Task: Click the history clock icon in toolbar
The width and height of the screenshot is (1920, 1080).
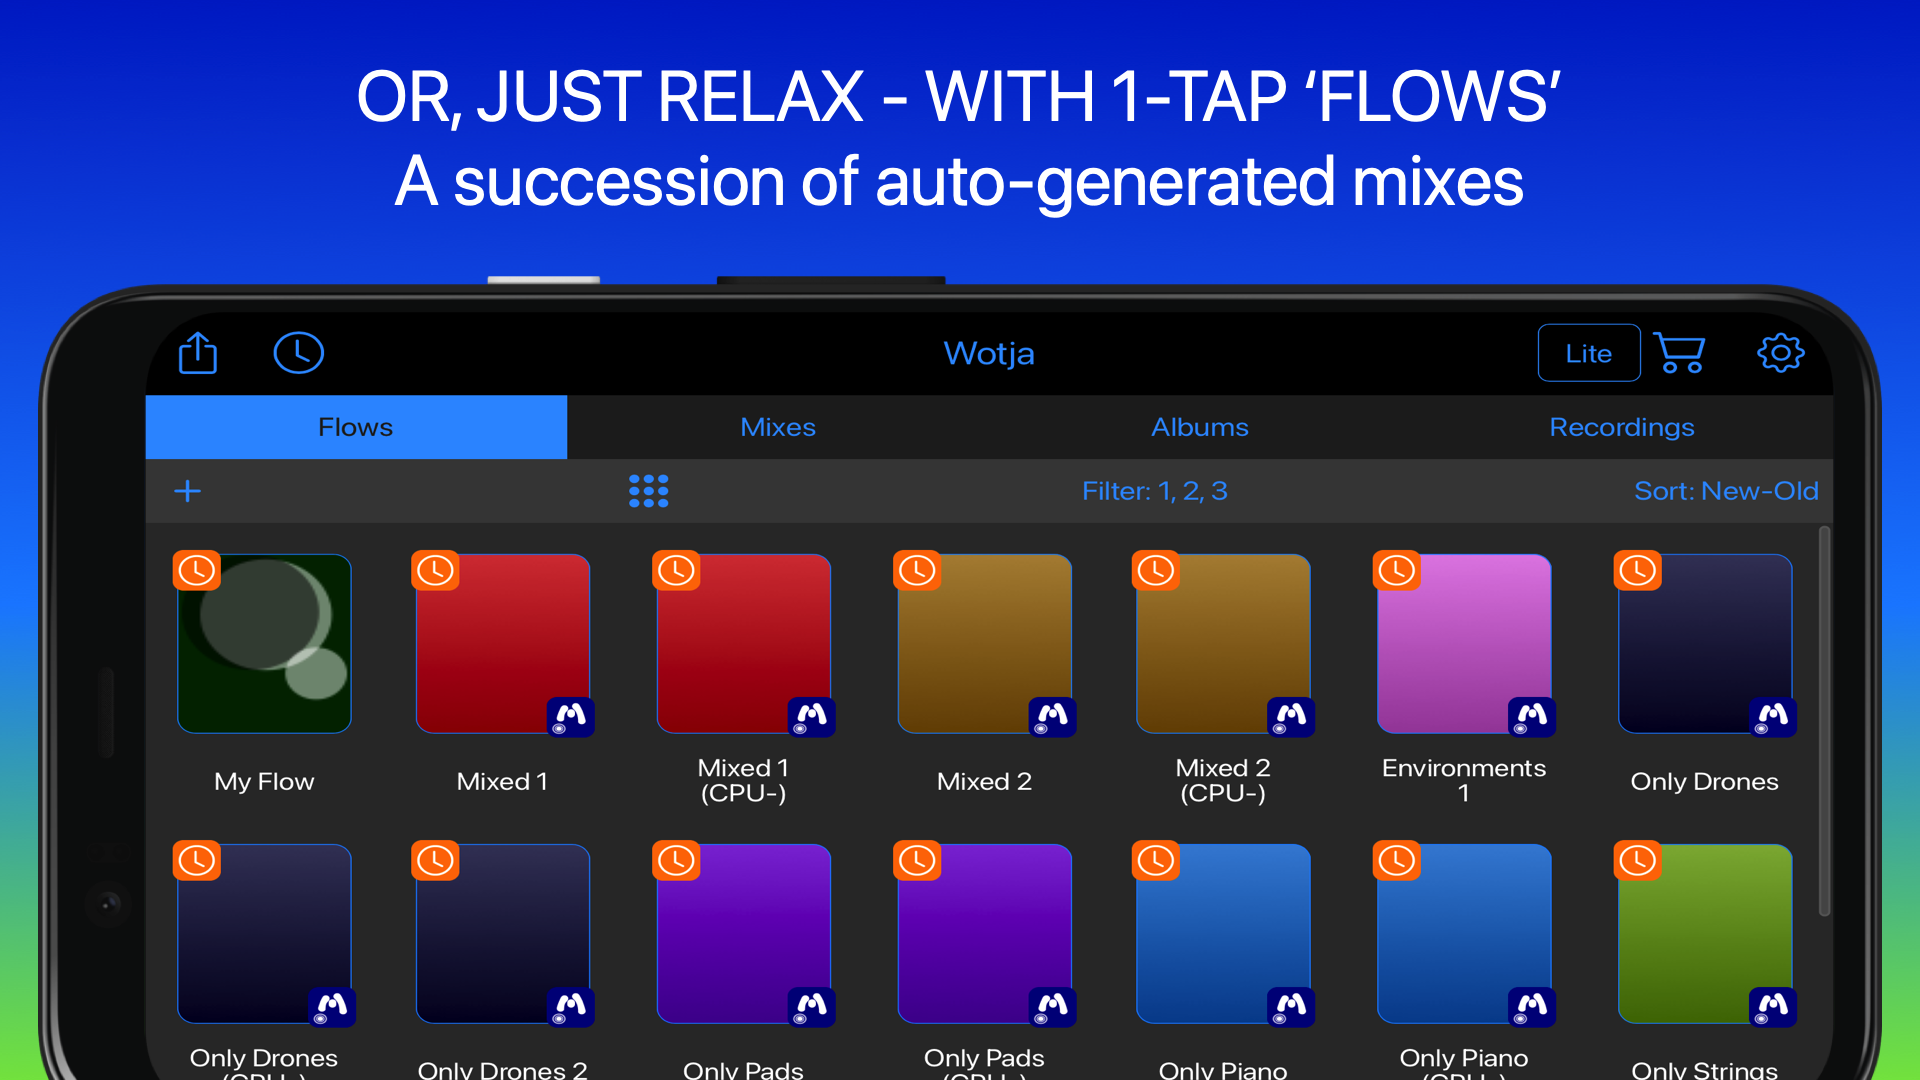Action: [298, 353]
